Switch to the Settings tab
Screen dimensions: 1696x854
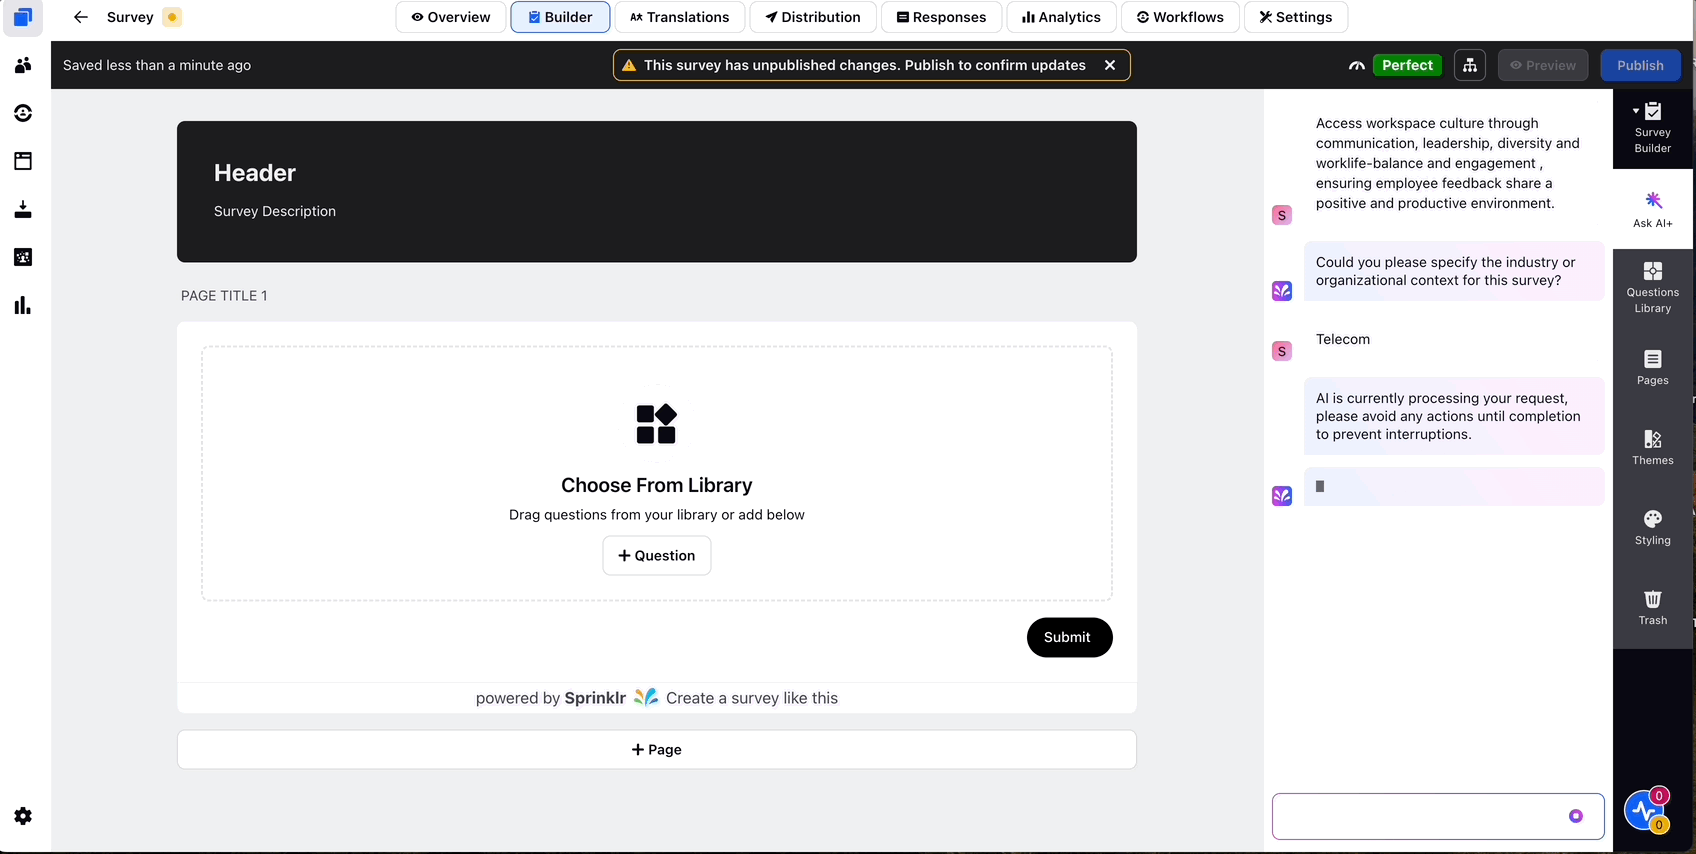1296,17
